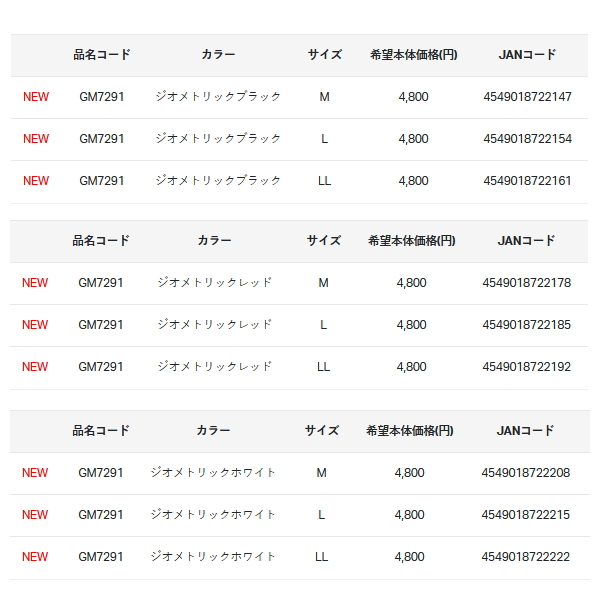
Task: Click NEW label on white L row
Action: 35,515
